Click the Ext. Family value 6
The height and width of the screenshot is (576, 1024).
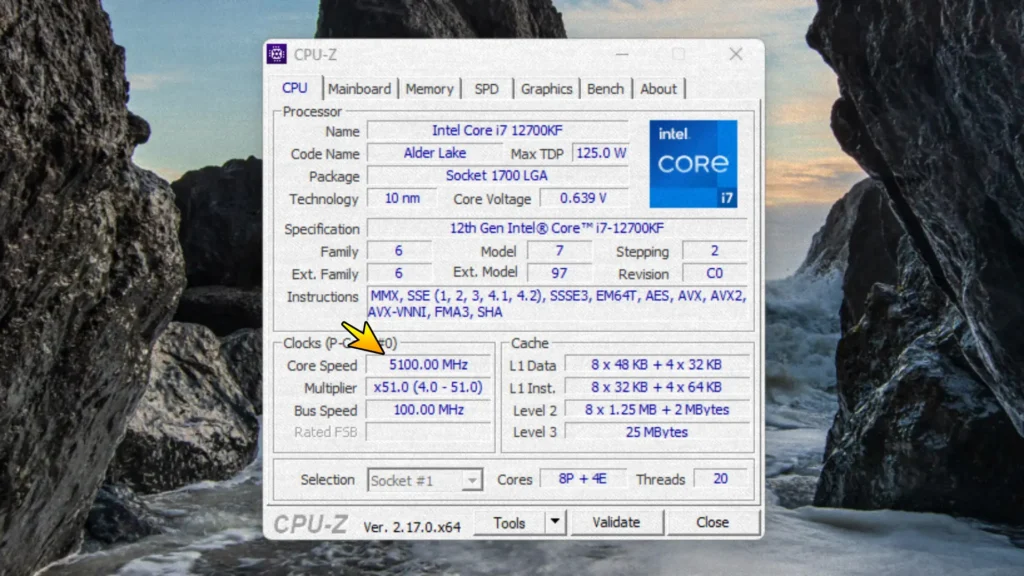(x=398, y=273)
